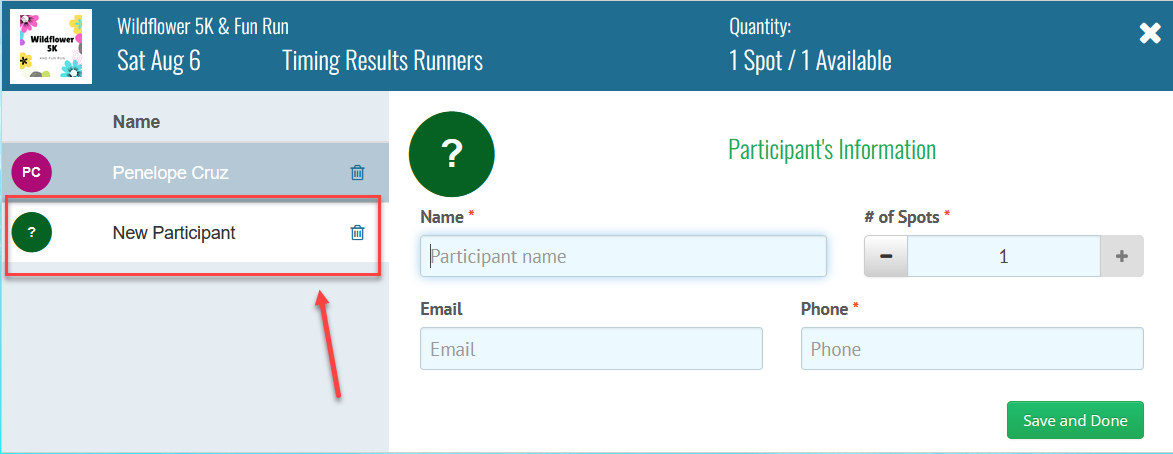
Task: Click trash icon beside New Participant
Action: pyautogui.click(x=357, y=233)
